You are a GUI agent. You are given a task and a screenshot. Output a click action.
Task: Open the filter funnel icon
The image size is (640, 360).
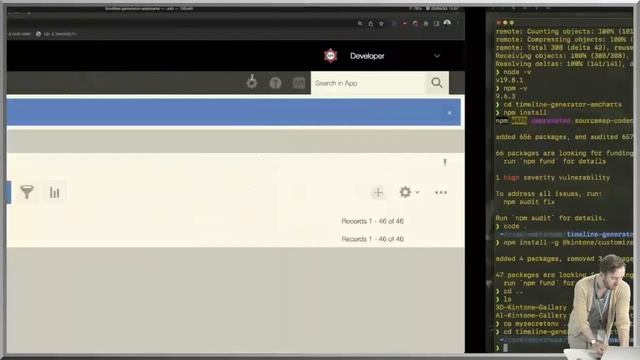(x=27, y=192)
